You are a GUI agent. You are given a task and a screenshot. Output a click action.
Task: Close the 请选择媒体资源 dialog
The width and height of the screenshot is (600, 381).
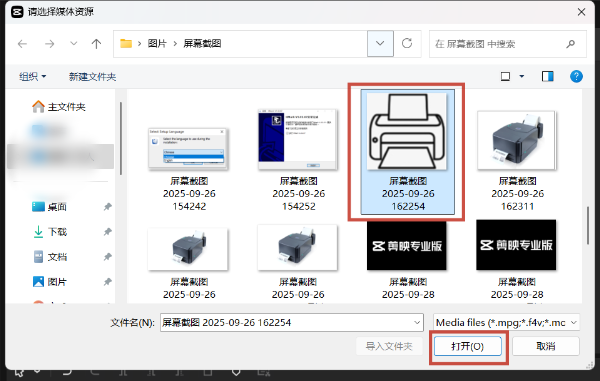tap(581, 12)
